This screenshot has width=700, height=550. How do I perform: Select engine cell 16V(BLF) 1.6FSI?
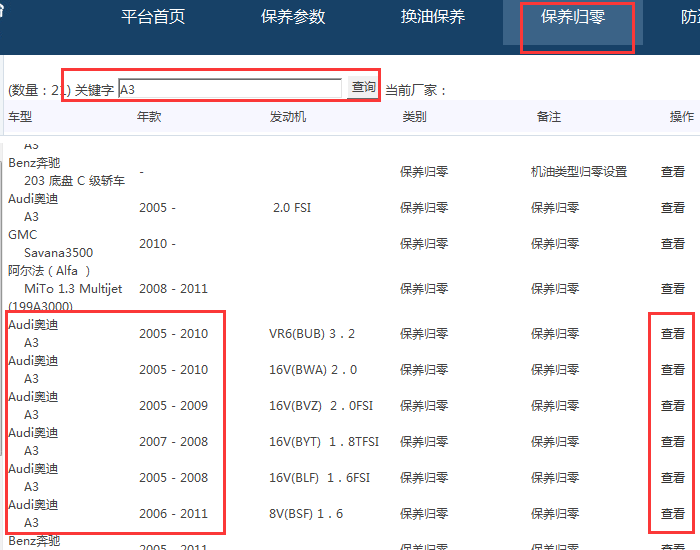(x=319, y=478)
